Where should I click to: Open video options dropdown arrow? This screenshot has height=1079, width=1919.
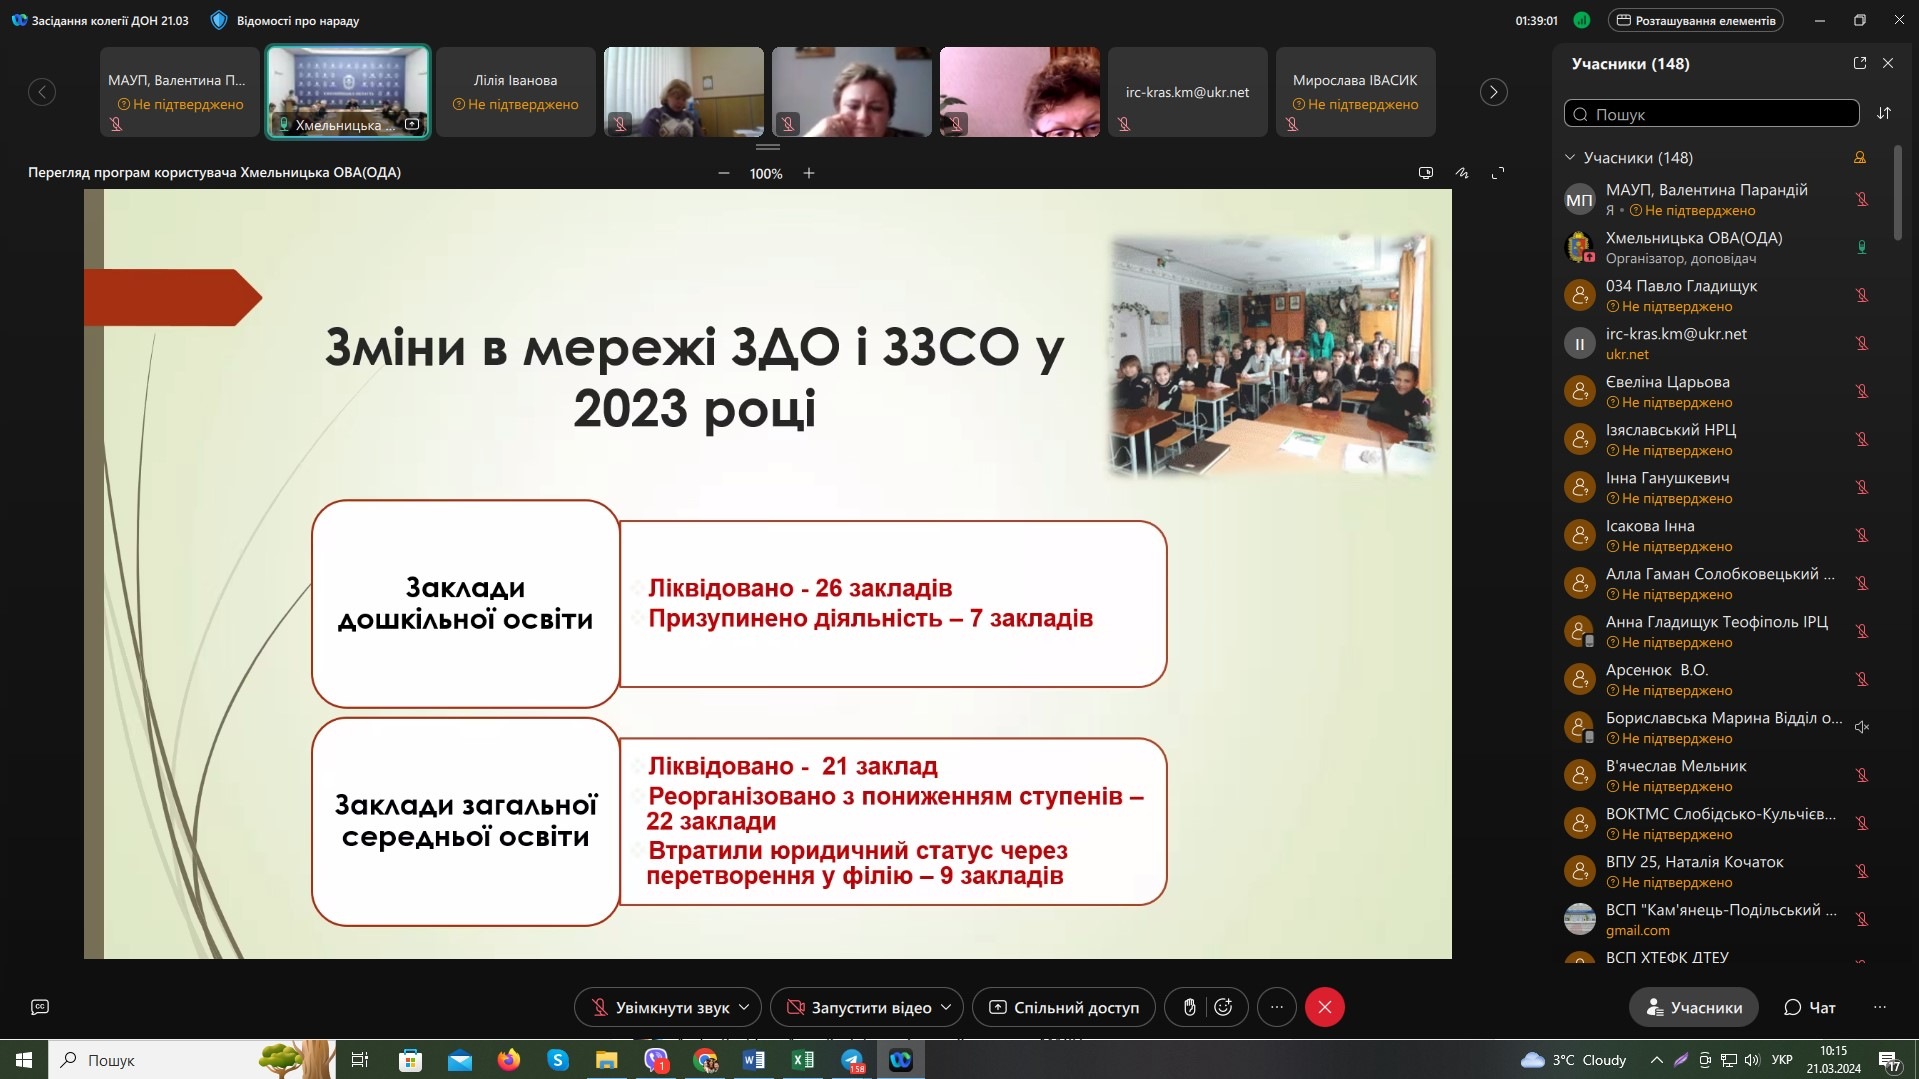[946, 1007]
